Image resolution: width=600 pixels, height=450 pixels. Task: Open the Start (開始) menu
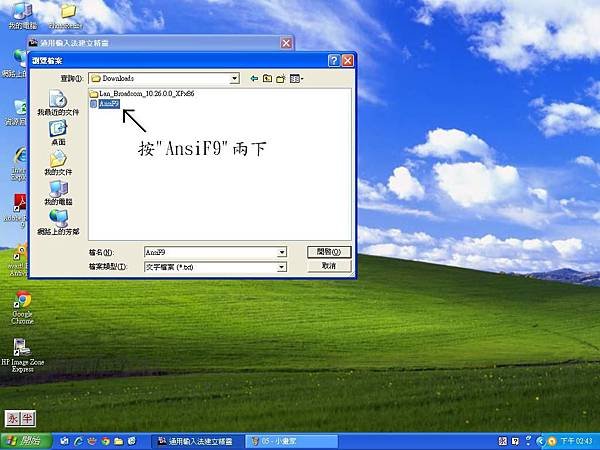click(25, 441)
